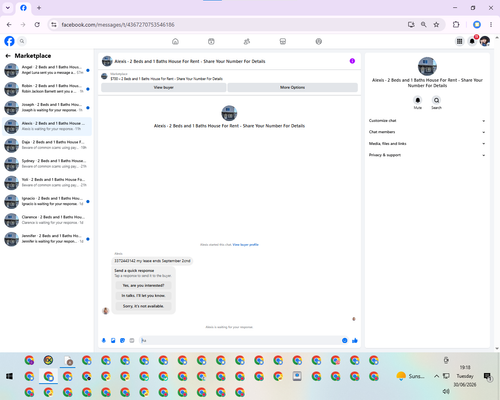Open the Daja conversation
This screenshot has width=500, height=400.
pyautogui.click(x=47, y=145)
